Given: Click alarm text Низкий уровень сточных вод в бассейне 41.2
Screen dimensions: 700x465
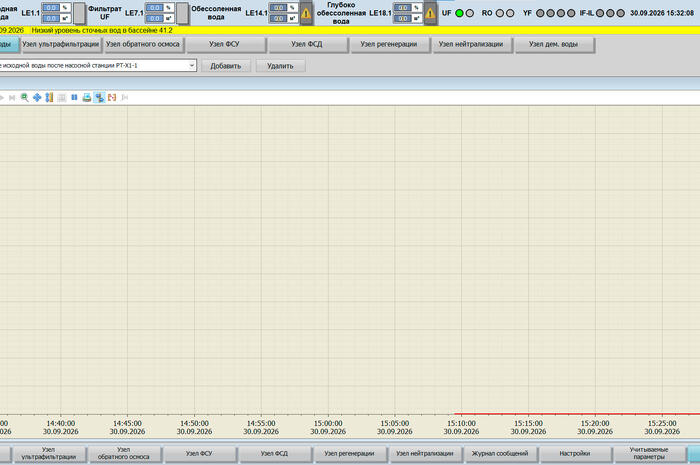Looking at the screenshot, I should (102, 30).
